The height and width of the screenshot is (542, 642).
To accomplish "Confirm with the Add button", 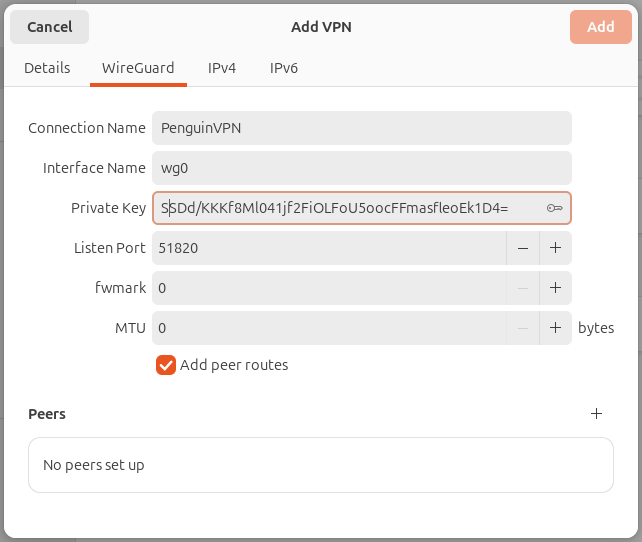I will [x=601, y=27].
